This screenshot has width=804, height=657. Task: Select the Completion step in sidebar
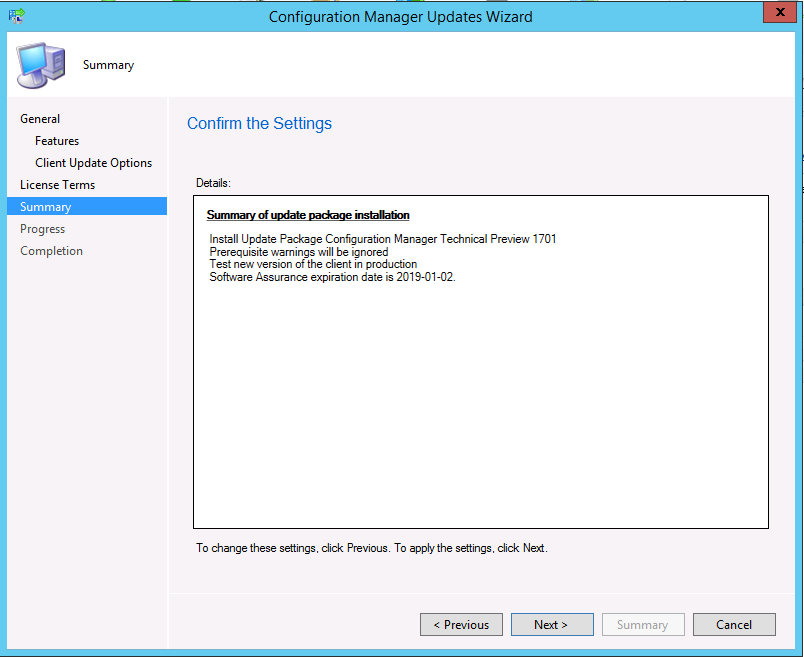(51, 251)
